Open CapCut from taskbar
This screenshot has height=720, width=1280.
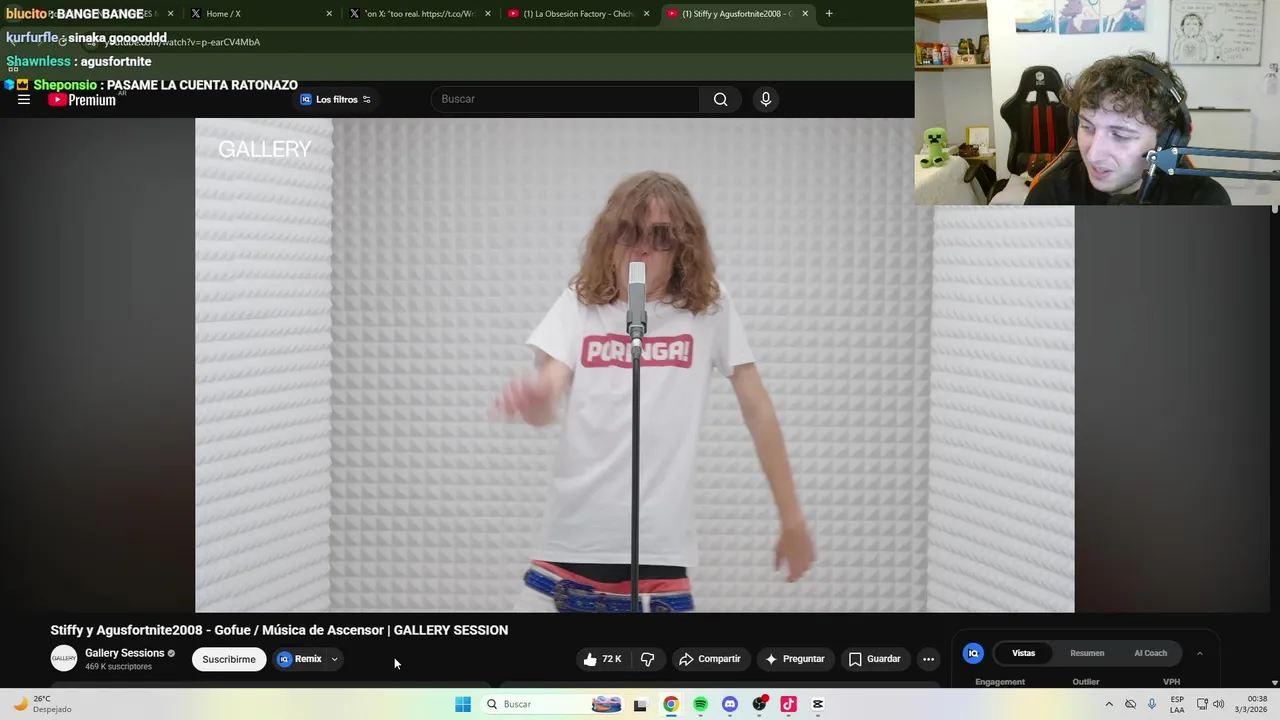point(818,704)
